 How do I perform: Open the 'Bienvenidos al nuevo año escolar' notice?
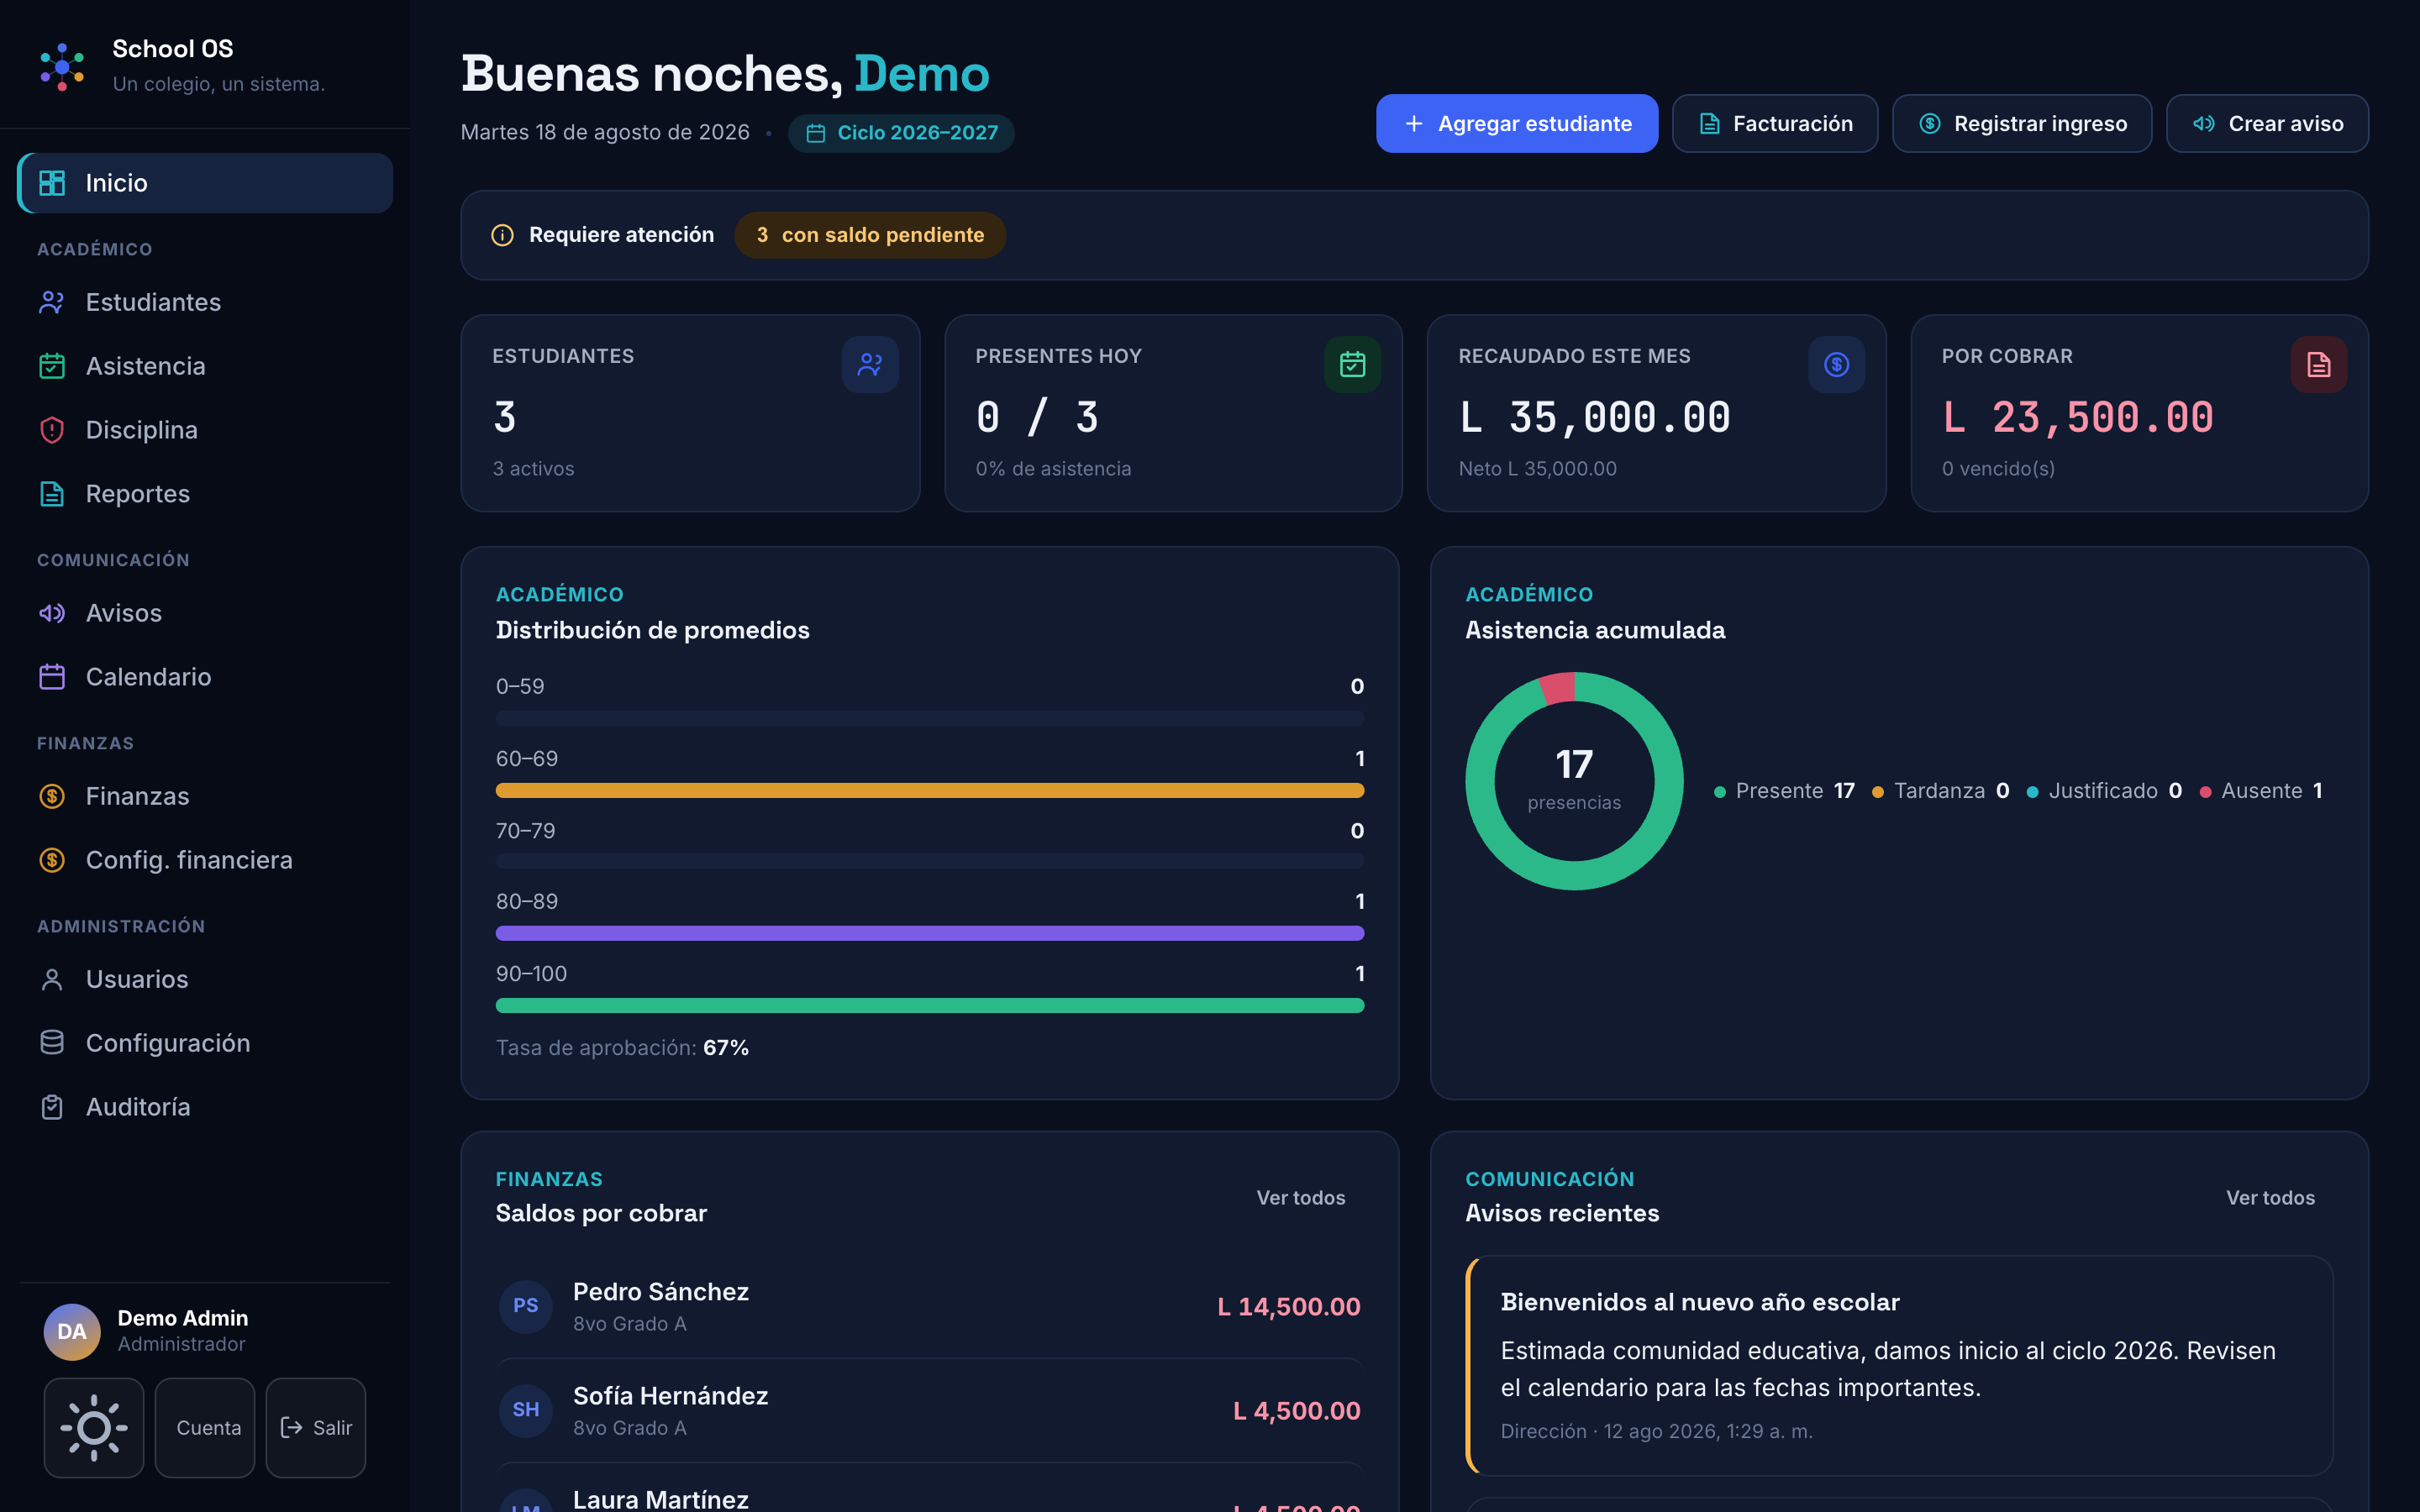pos(1899,1365)
